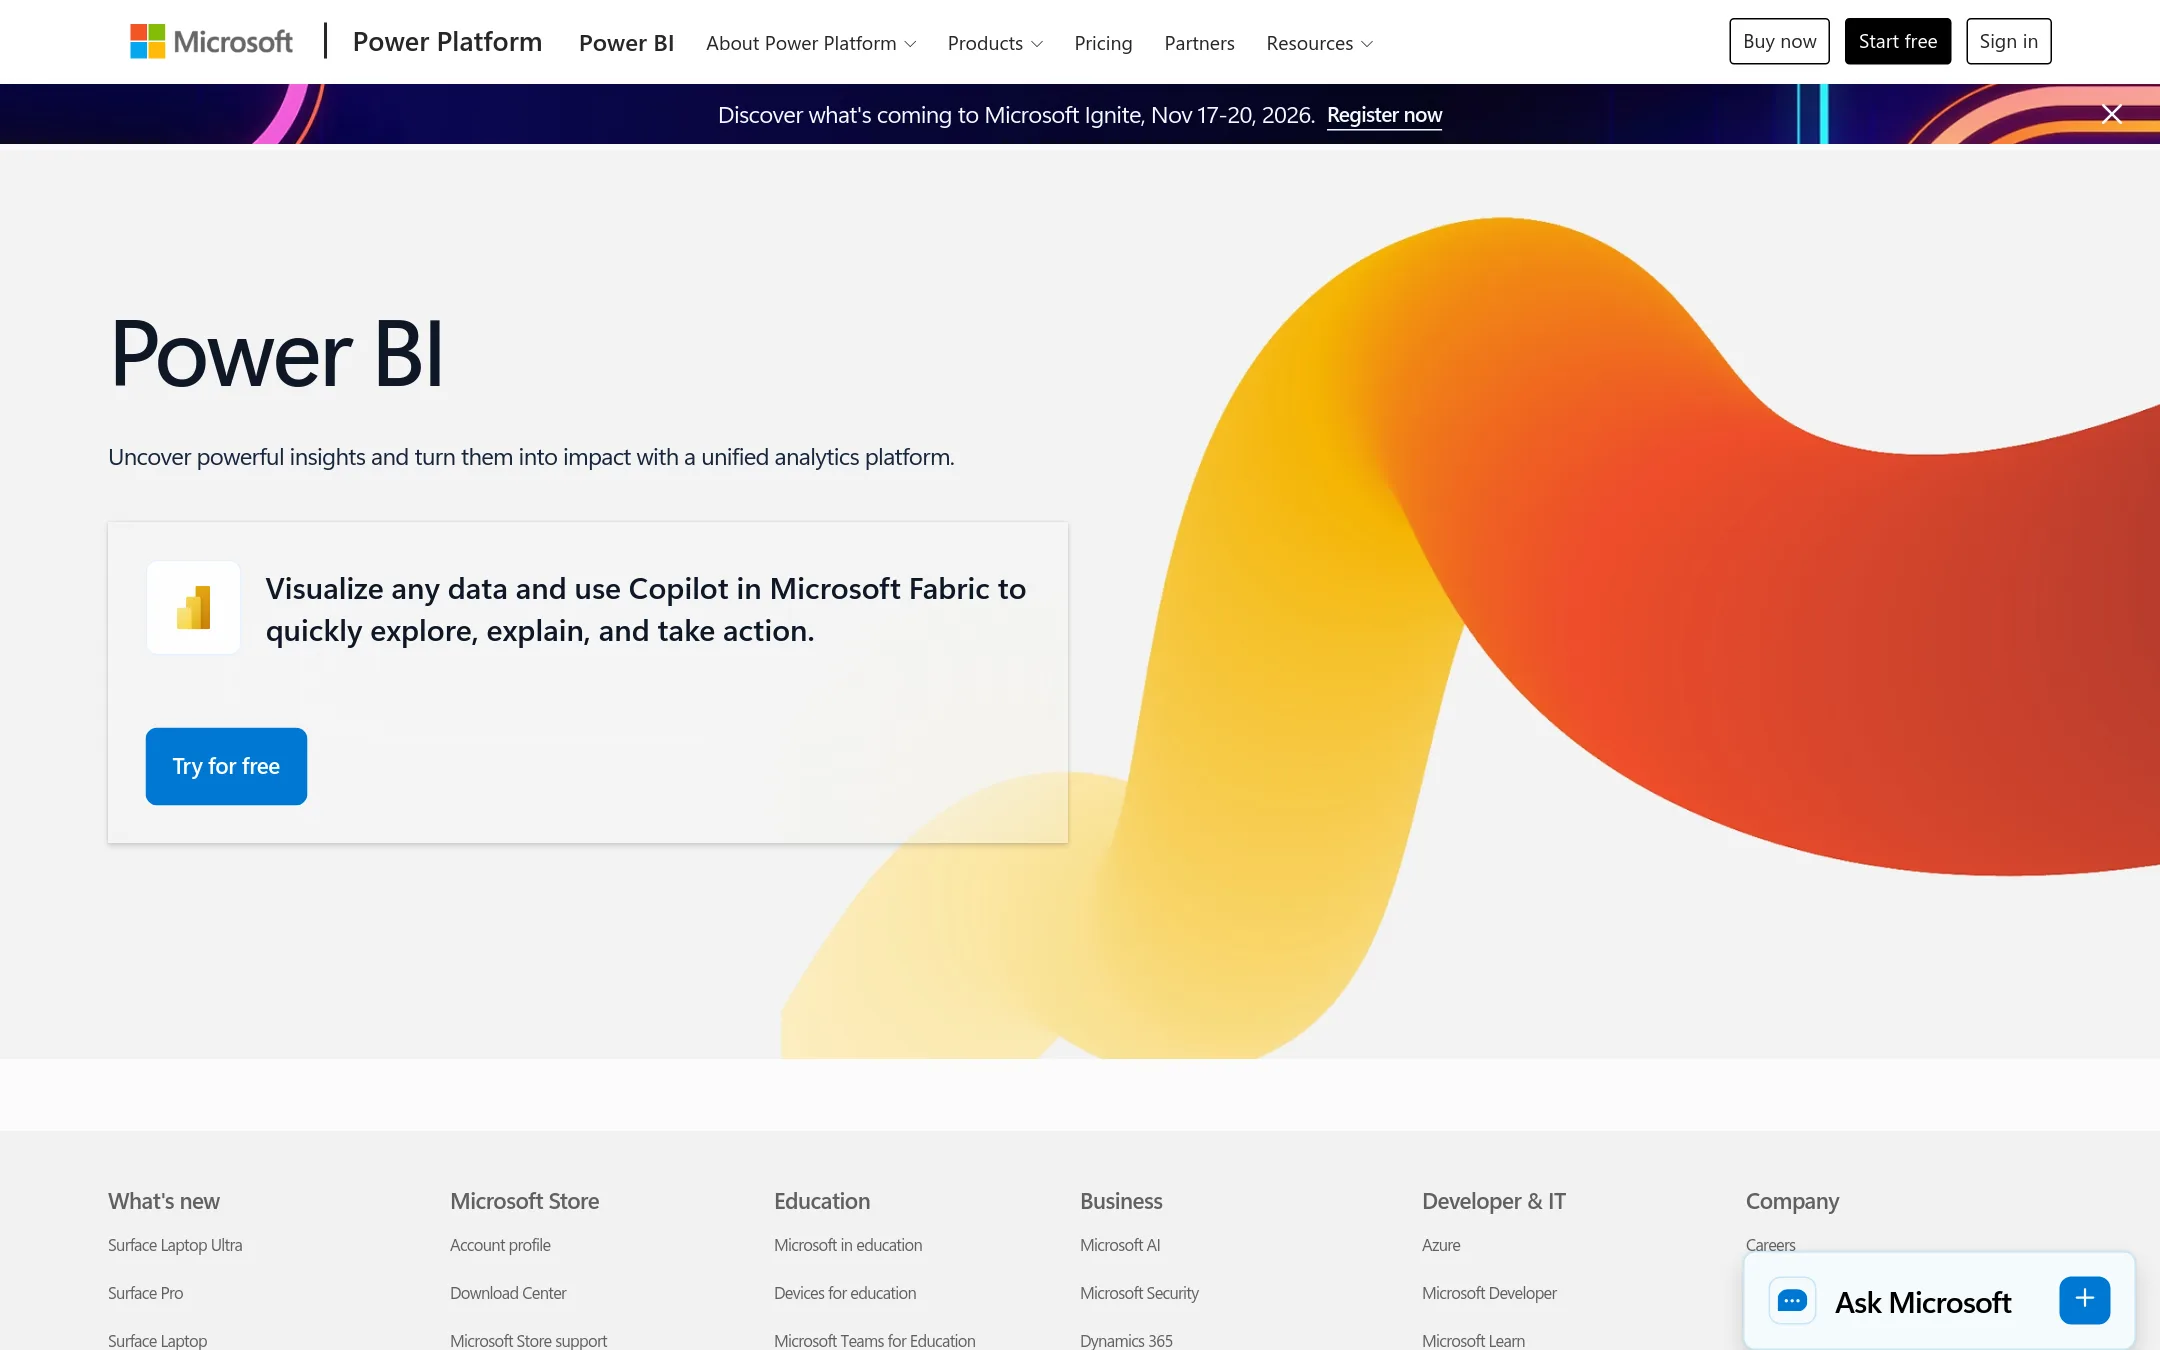Click the Power BI product icon
2160x1350 pixels.
click(193, 607)
